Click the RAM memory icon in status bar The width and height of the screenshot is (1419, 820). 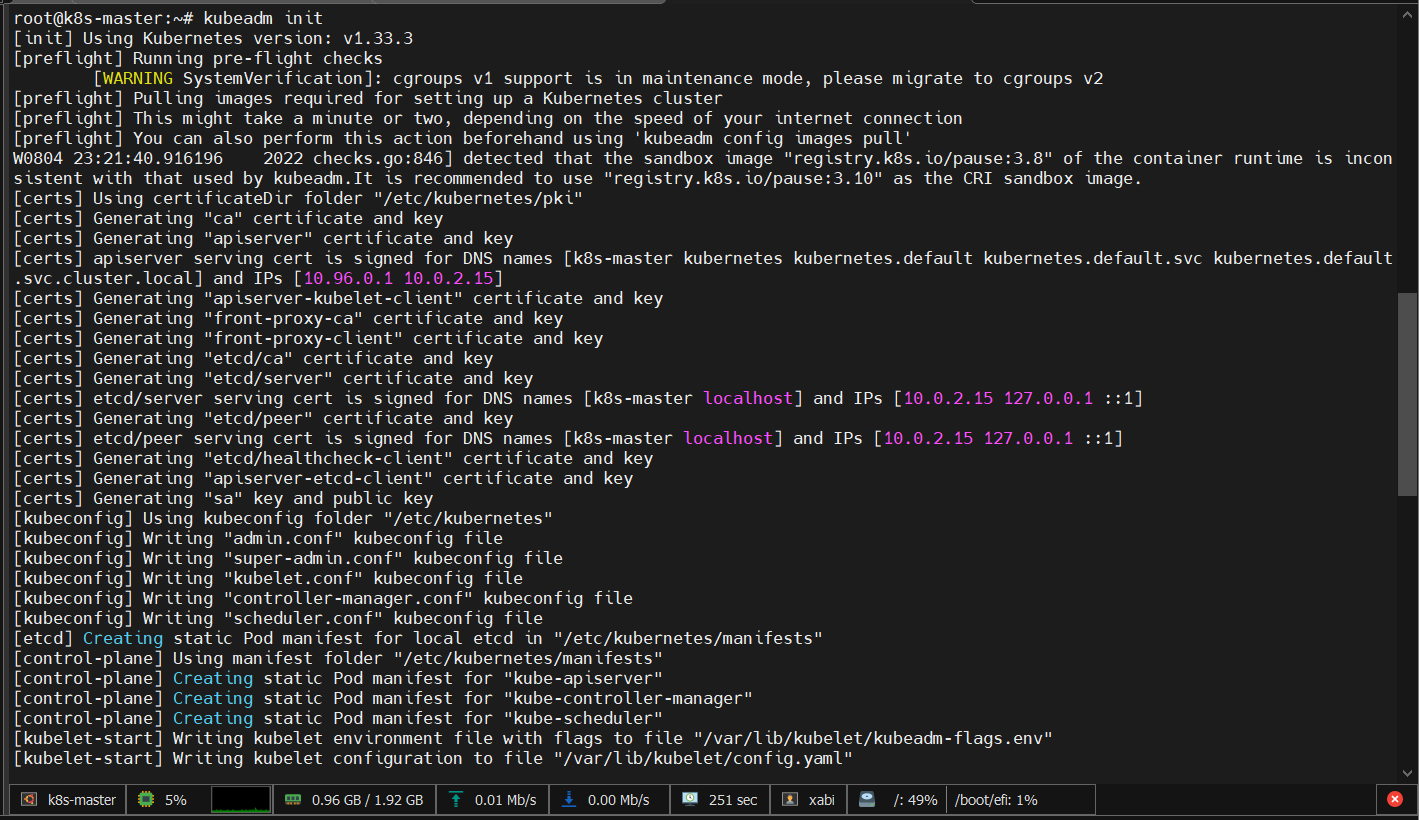pyautogui.click(x=294, y=800)
